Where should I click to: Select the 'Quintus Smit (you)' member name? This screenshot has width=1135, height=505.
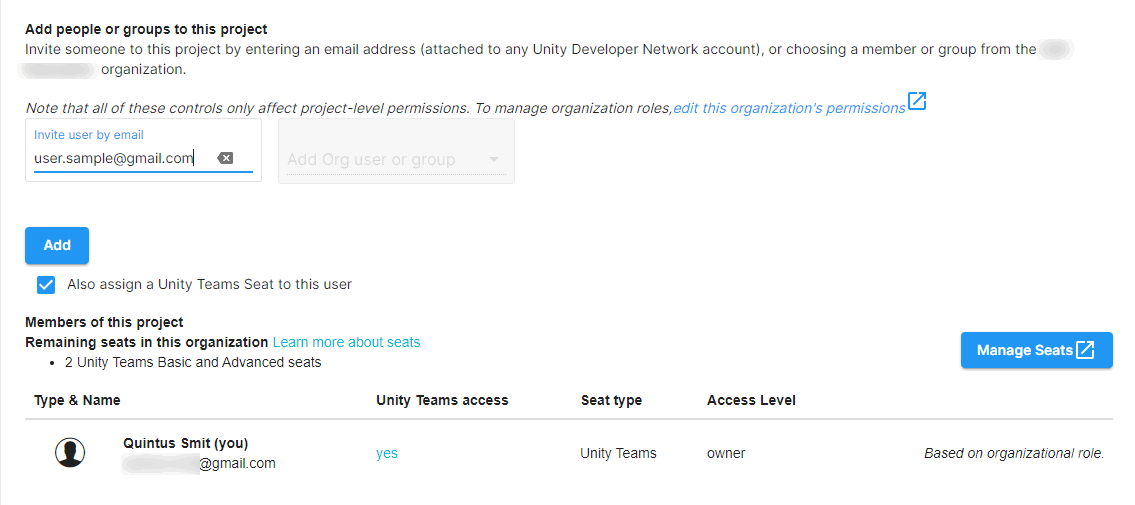tap(185, 443)
